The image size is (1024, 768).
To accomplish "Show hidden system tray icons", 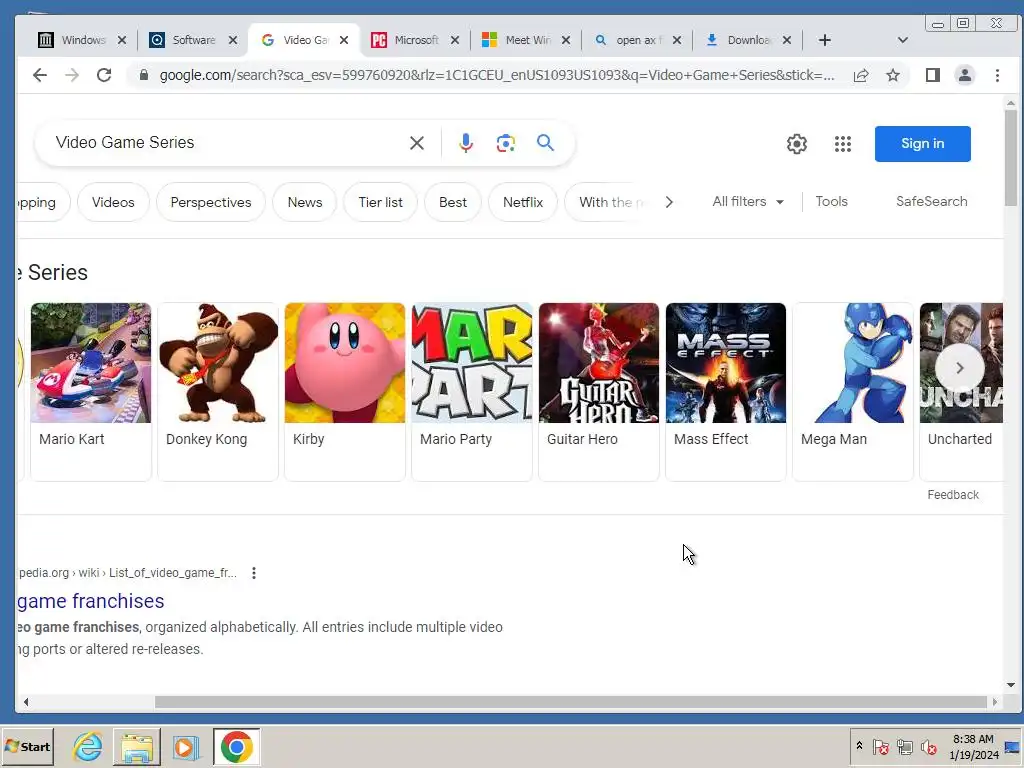I will point(859,746).
